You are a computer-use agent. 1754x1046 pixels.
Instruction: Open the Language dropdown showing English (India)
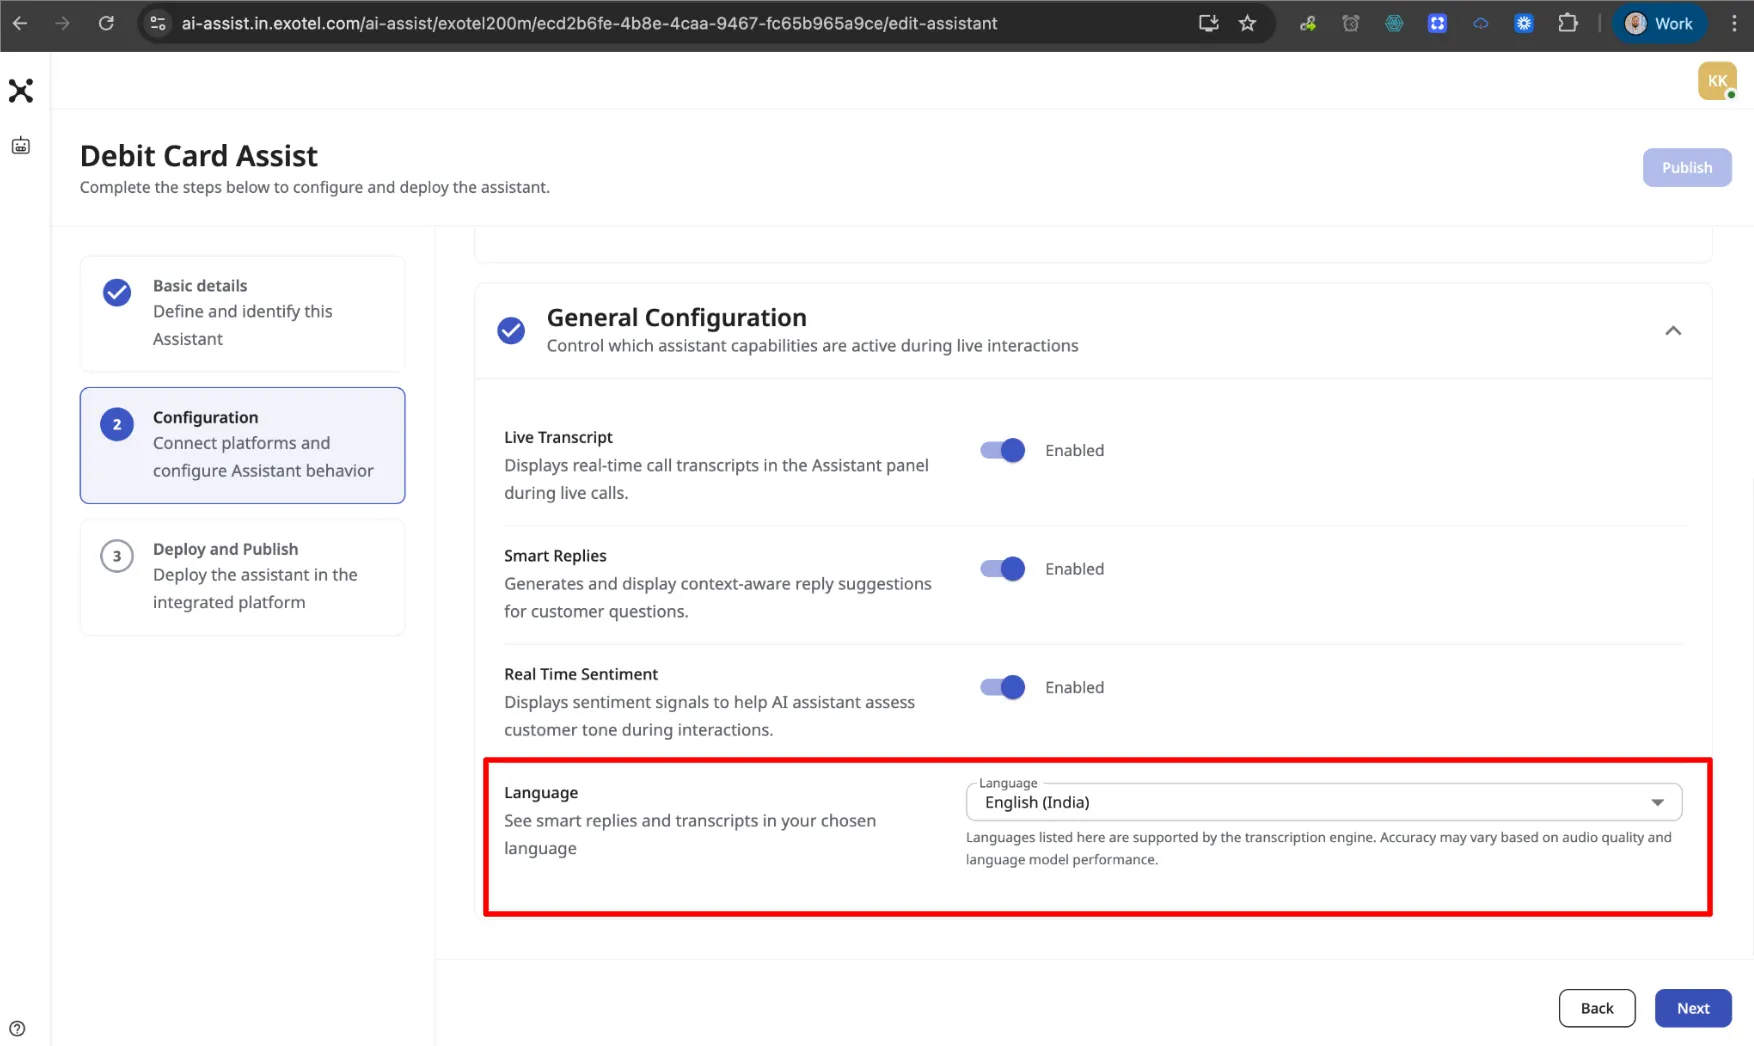tap(1324, 802)
